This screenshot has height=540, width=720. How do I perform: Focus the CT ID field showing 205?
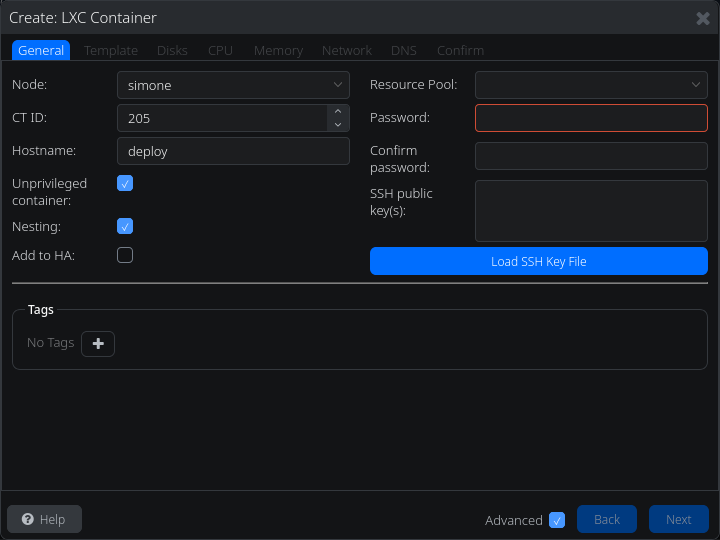pyautogui.click(x=222, y=118)
